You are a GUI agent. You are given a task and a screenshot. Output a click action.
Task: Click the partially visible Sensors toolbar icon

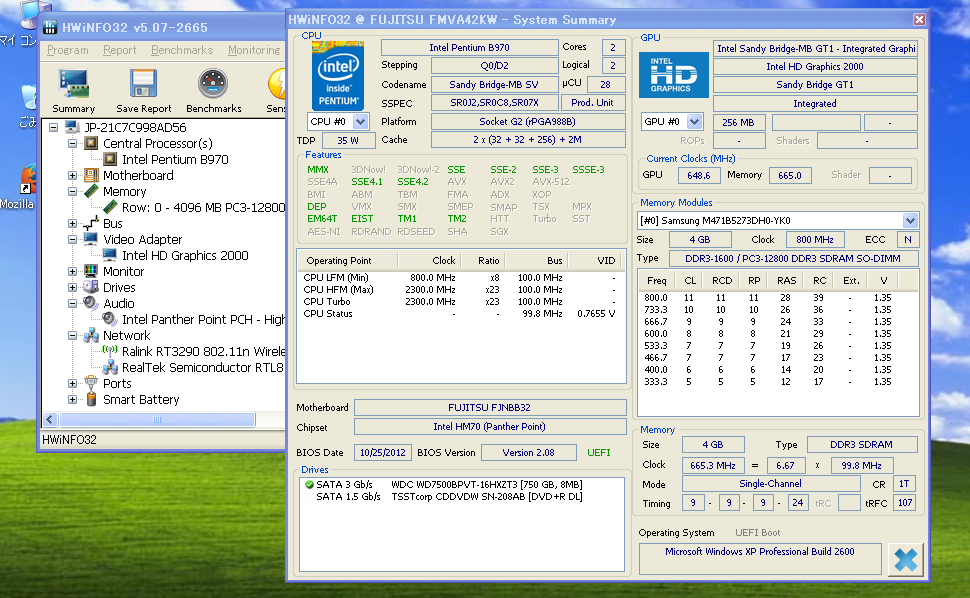pyautogui.click(x=277, y=84)
